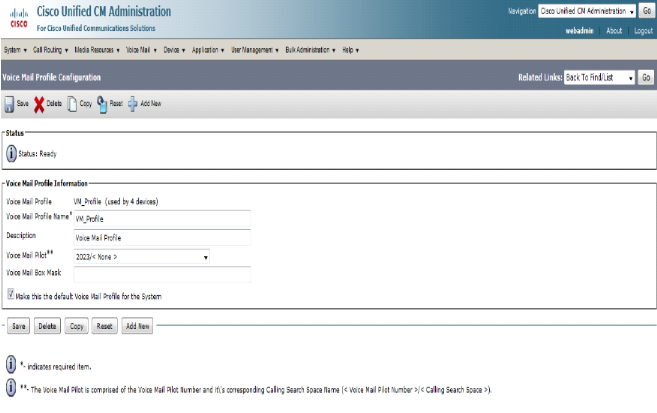Click Go button next to Related Links

click(646, 77)
